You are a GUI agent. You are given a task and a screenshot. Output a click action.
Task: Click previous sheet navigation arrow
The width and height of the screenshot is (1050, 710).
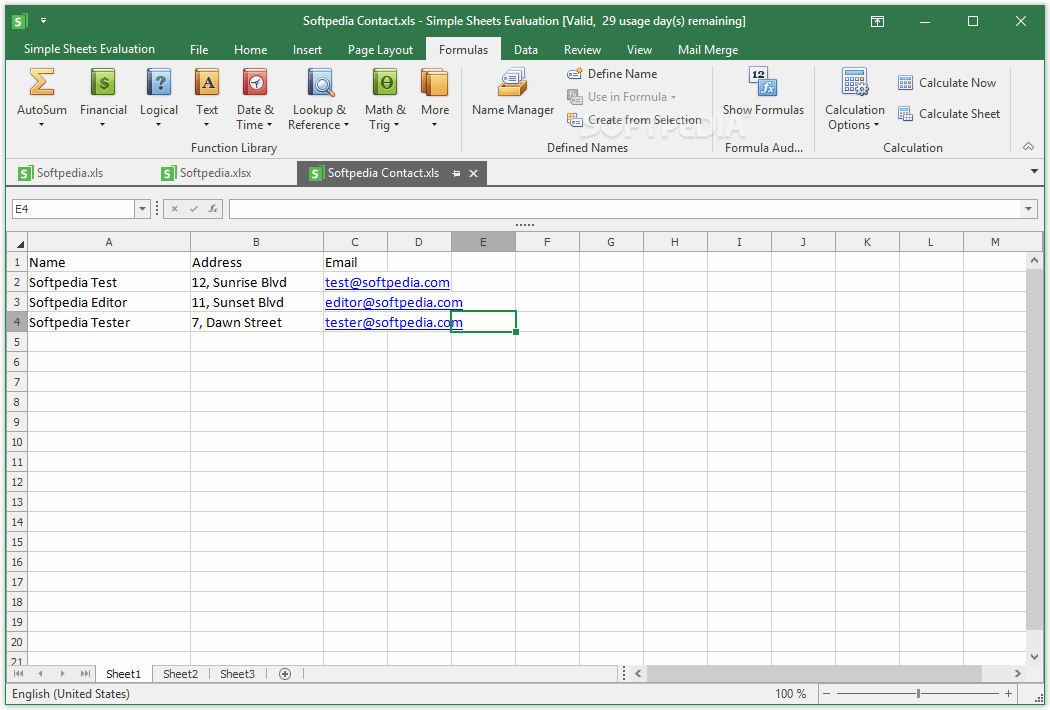point(40,674)
